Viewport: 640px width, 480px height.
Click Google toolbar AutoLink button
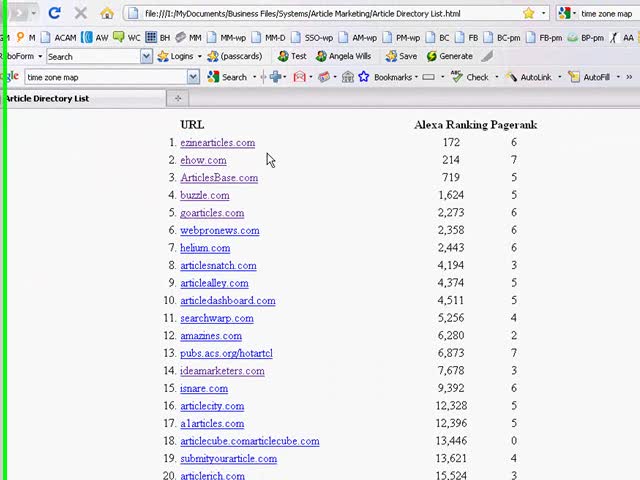pos(529,77)
